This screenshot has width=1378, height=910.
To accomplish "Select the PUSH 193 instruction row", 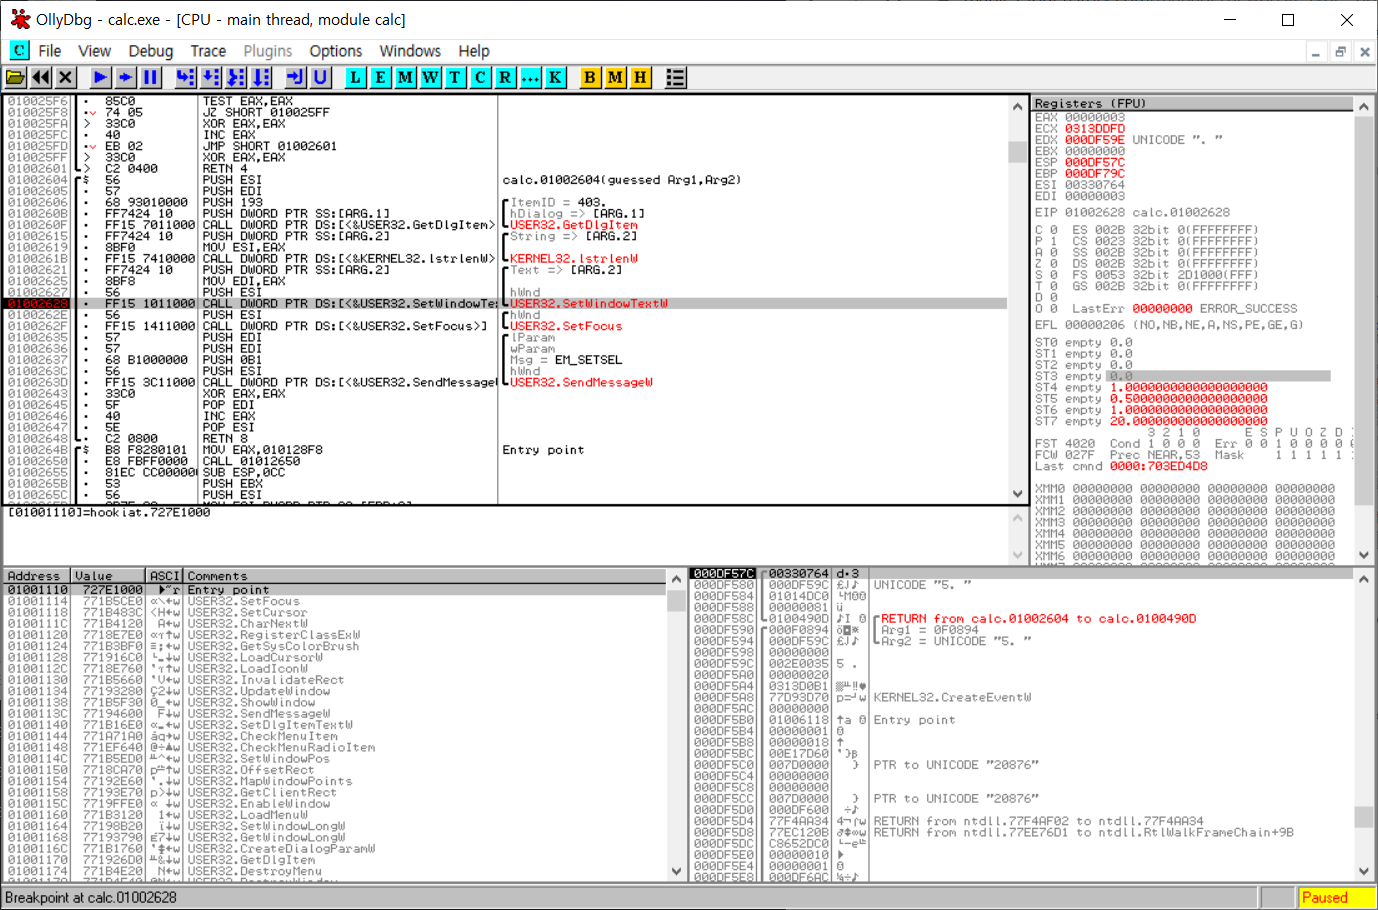I will coord(505,202).
